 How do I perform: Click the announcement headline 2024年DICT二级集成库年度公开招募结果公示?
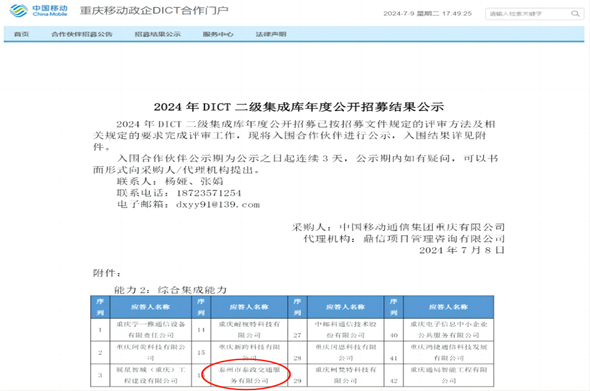(299, 107)
